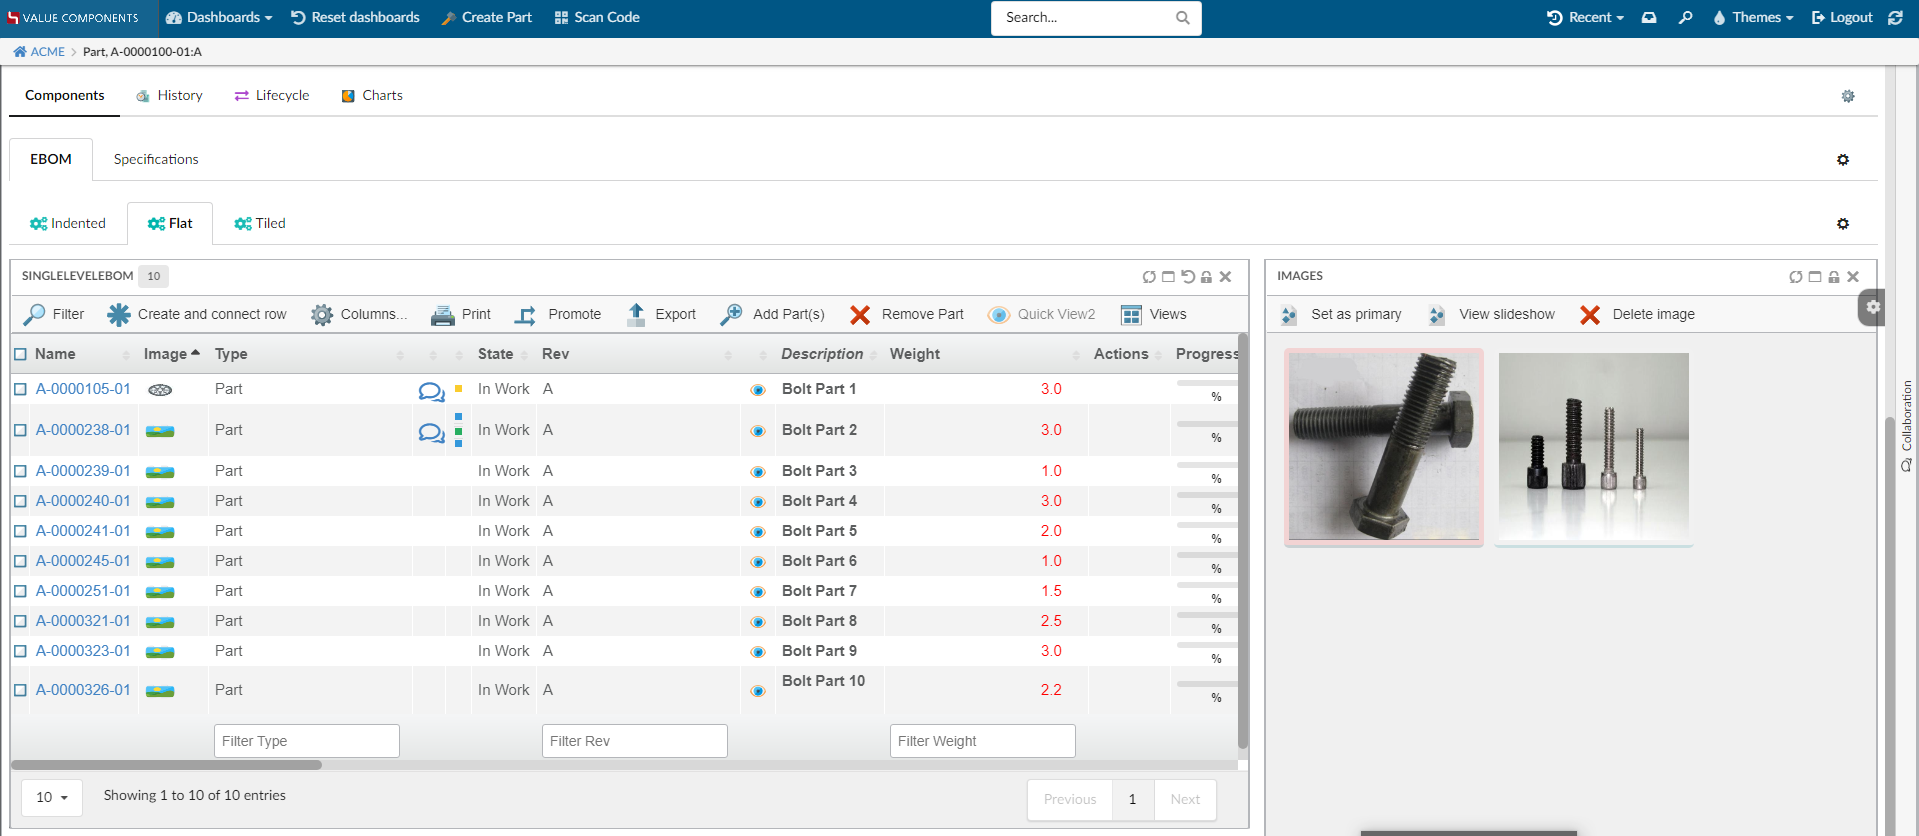The image size is (1919, 836).
Task: Open comments bubble for A-0000105-01
Action: click(431, 391)
